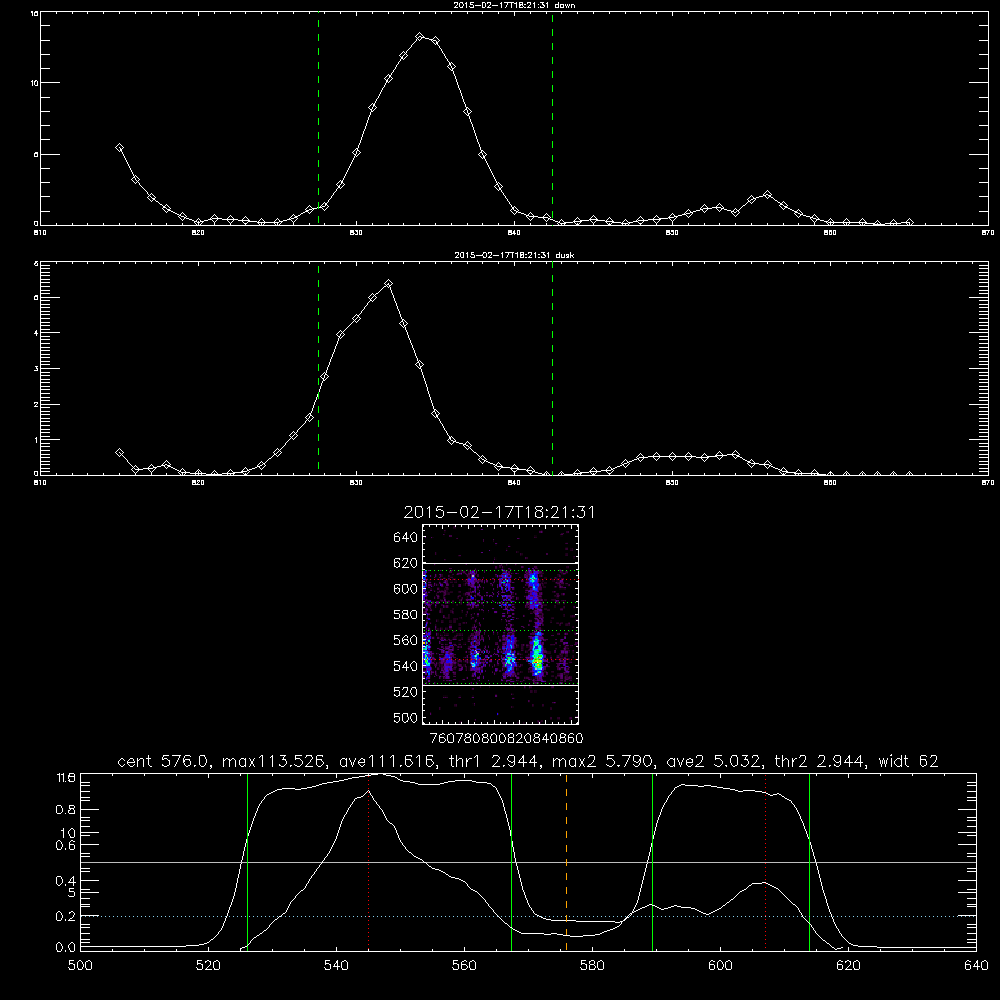Pick the peak data point of the dawn curve
This screenshot has width=1000, height=1000.
point(419,37)
